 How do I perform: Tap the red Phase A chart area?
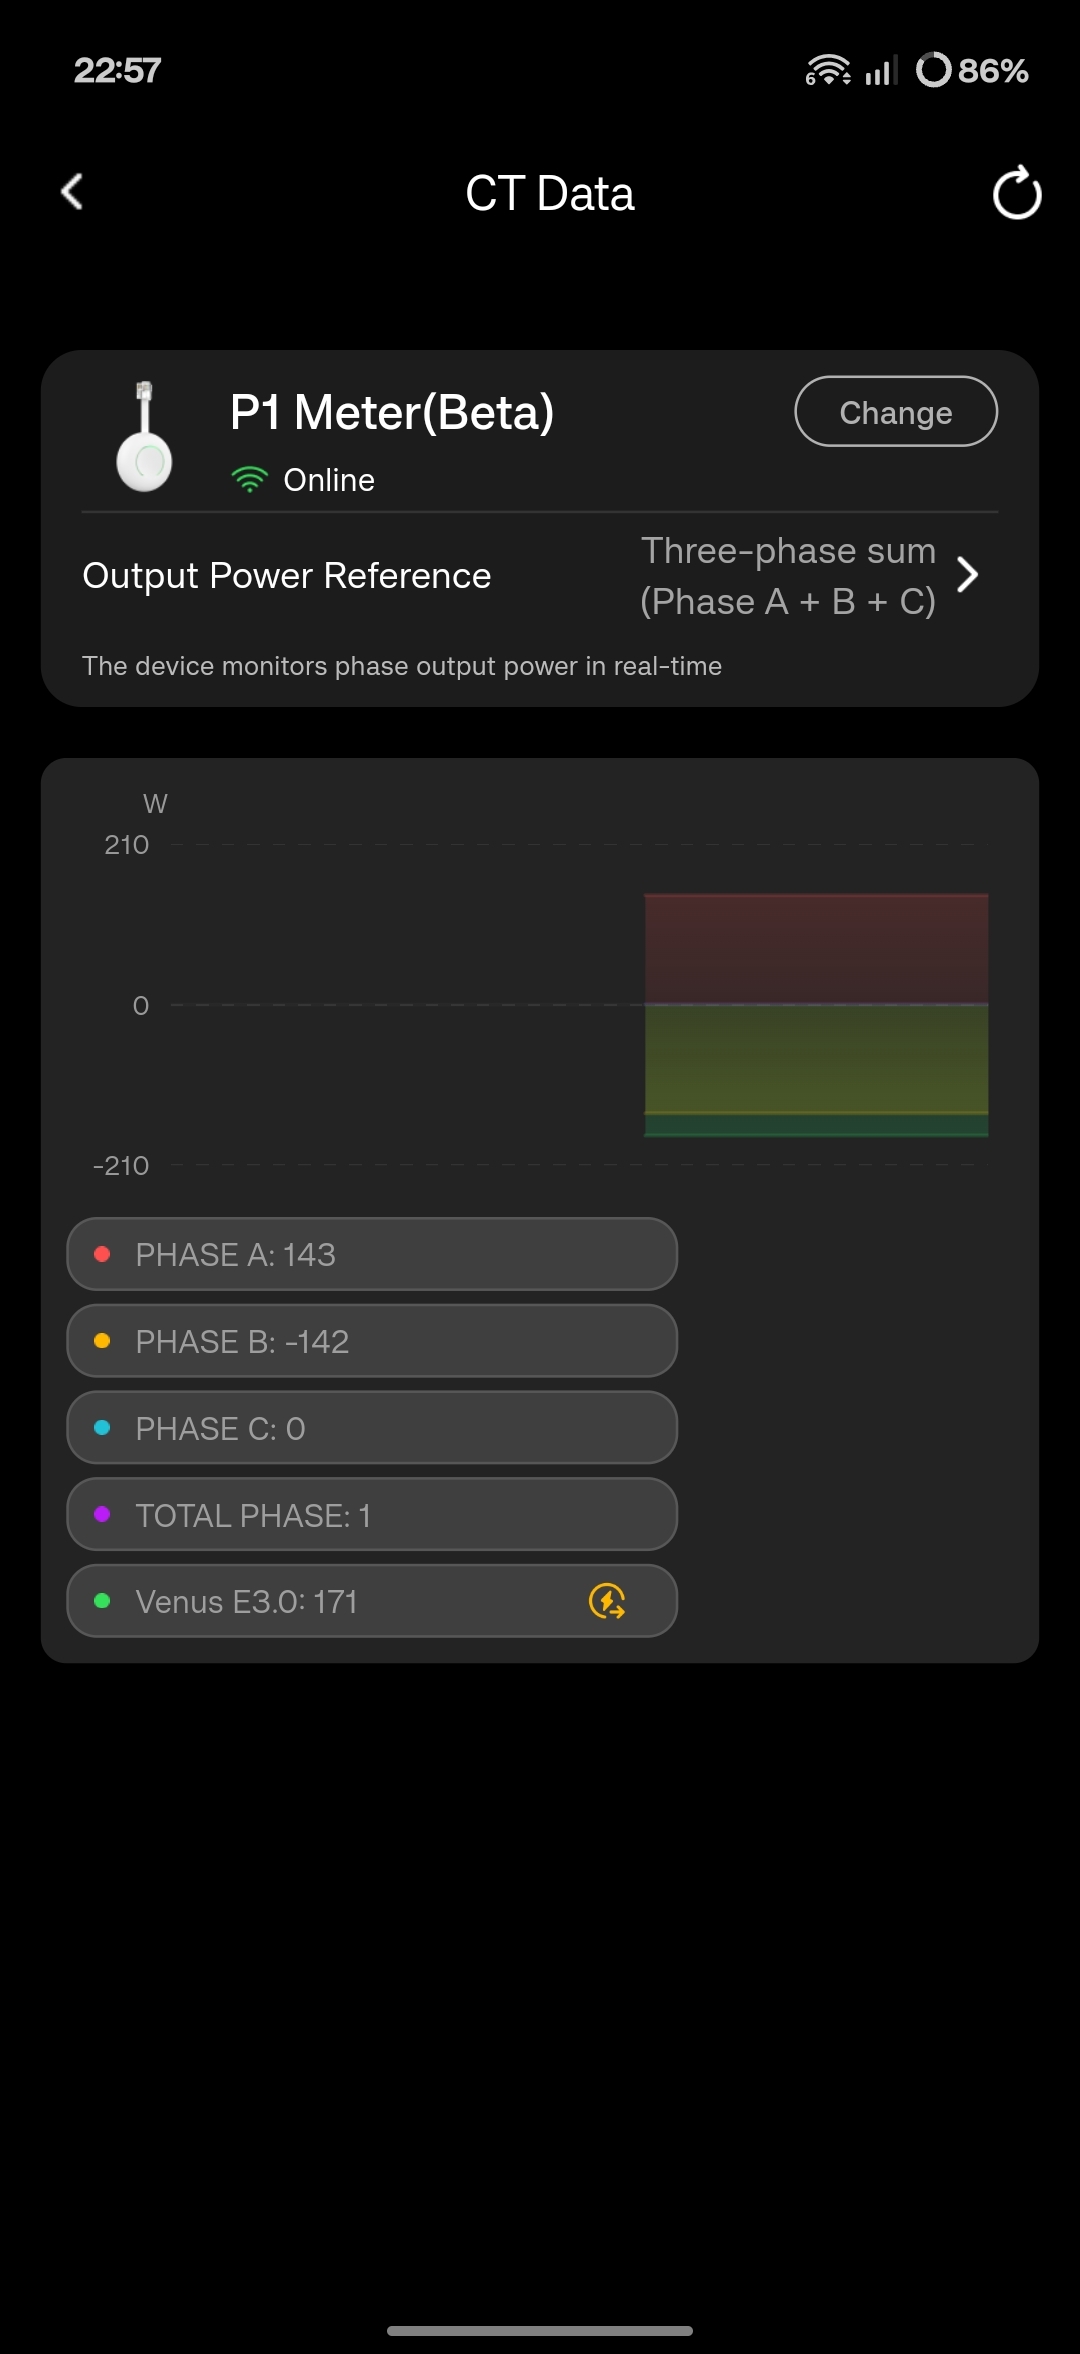coord(816,948)
